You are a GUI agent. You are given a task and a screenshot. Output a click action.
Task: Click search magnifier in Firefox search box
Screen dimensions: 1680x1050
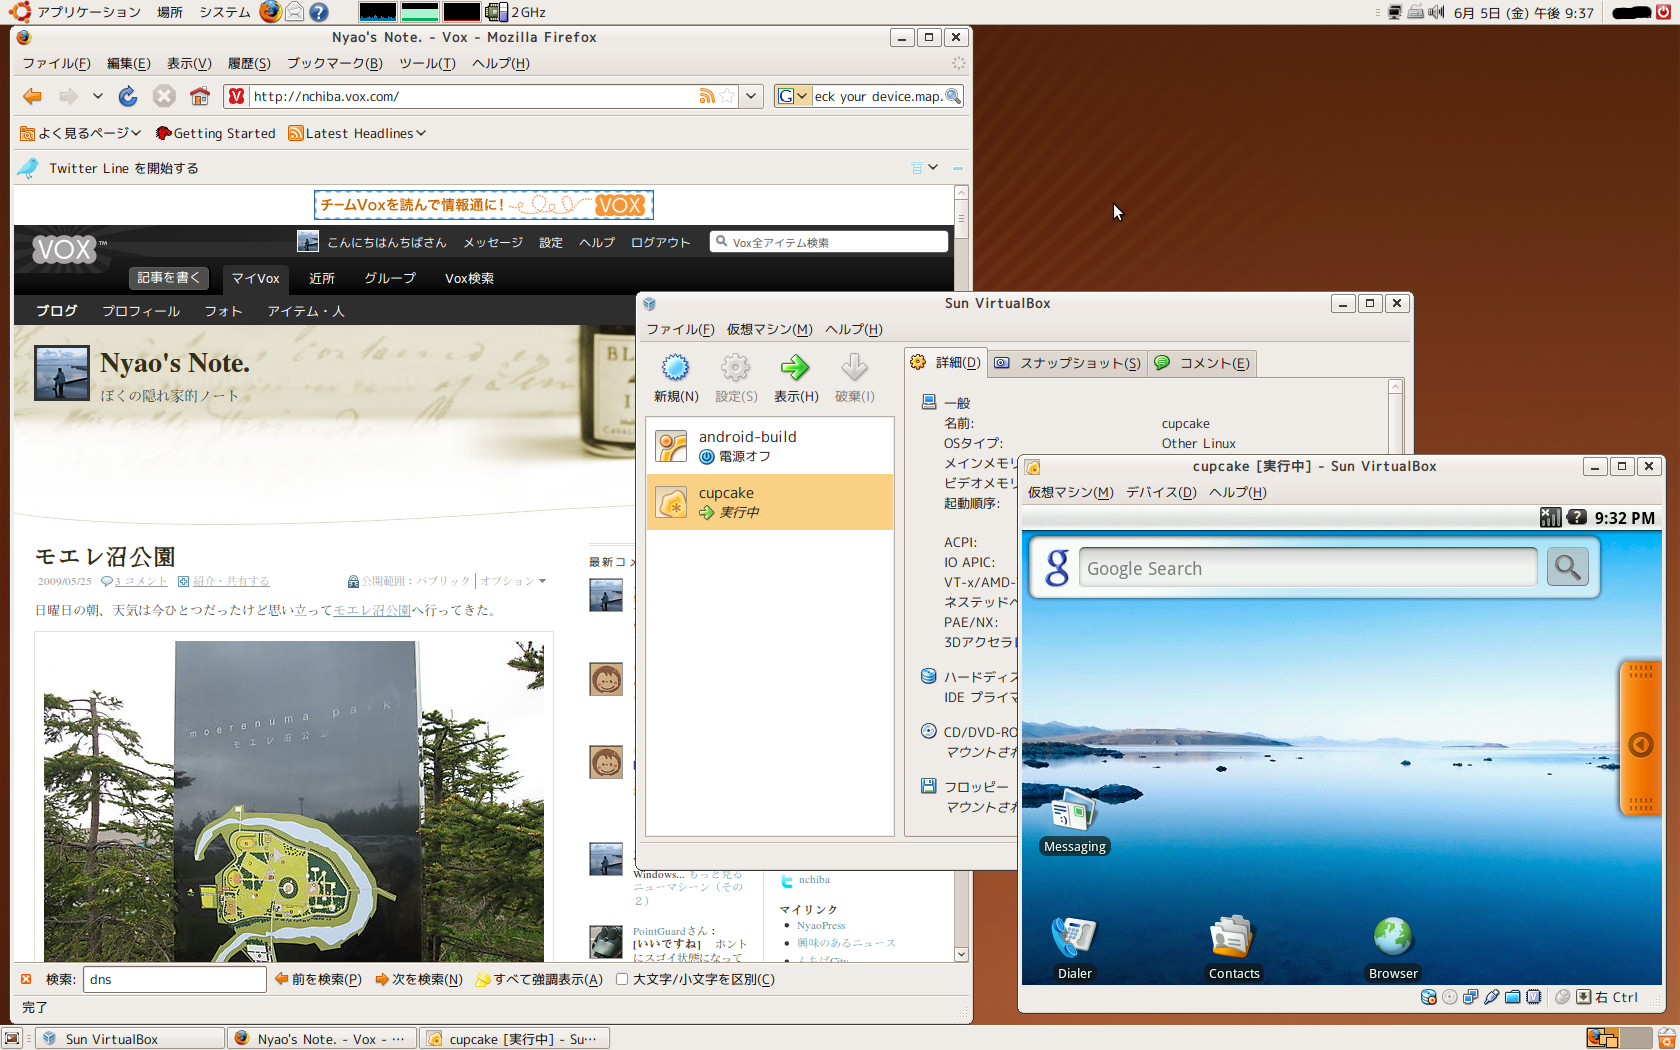pos(953,96)
